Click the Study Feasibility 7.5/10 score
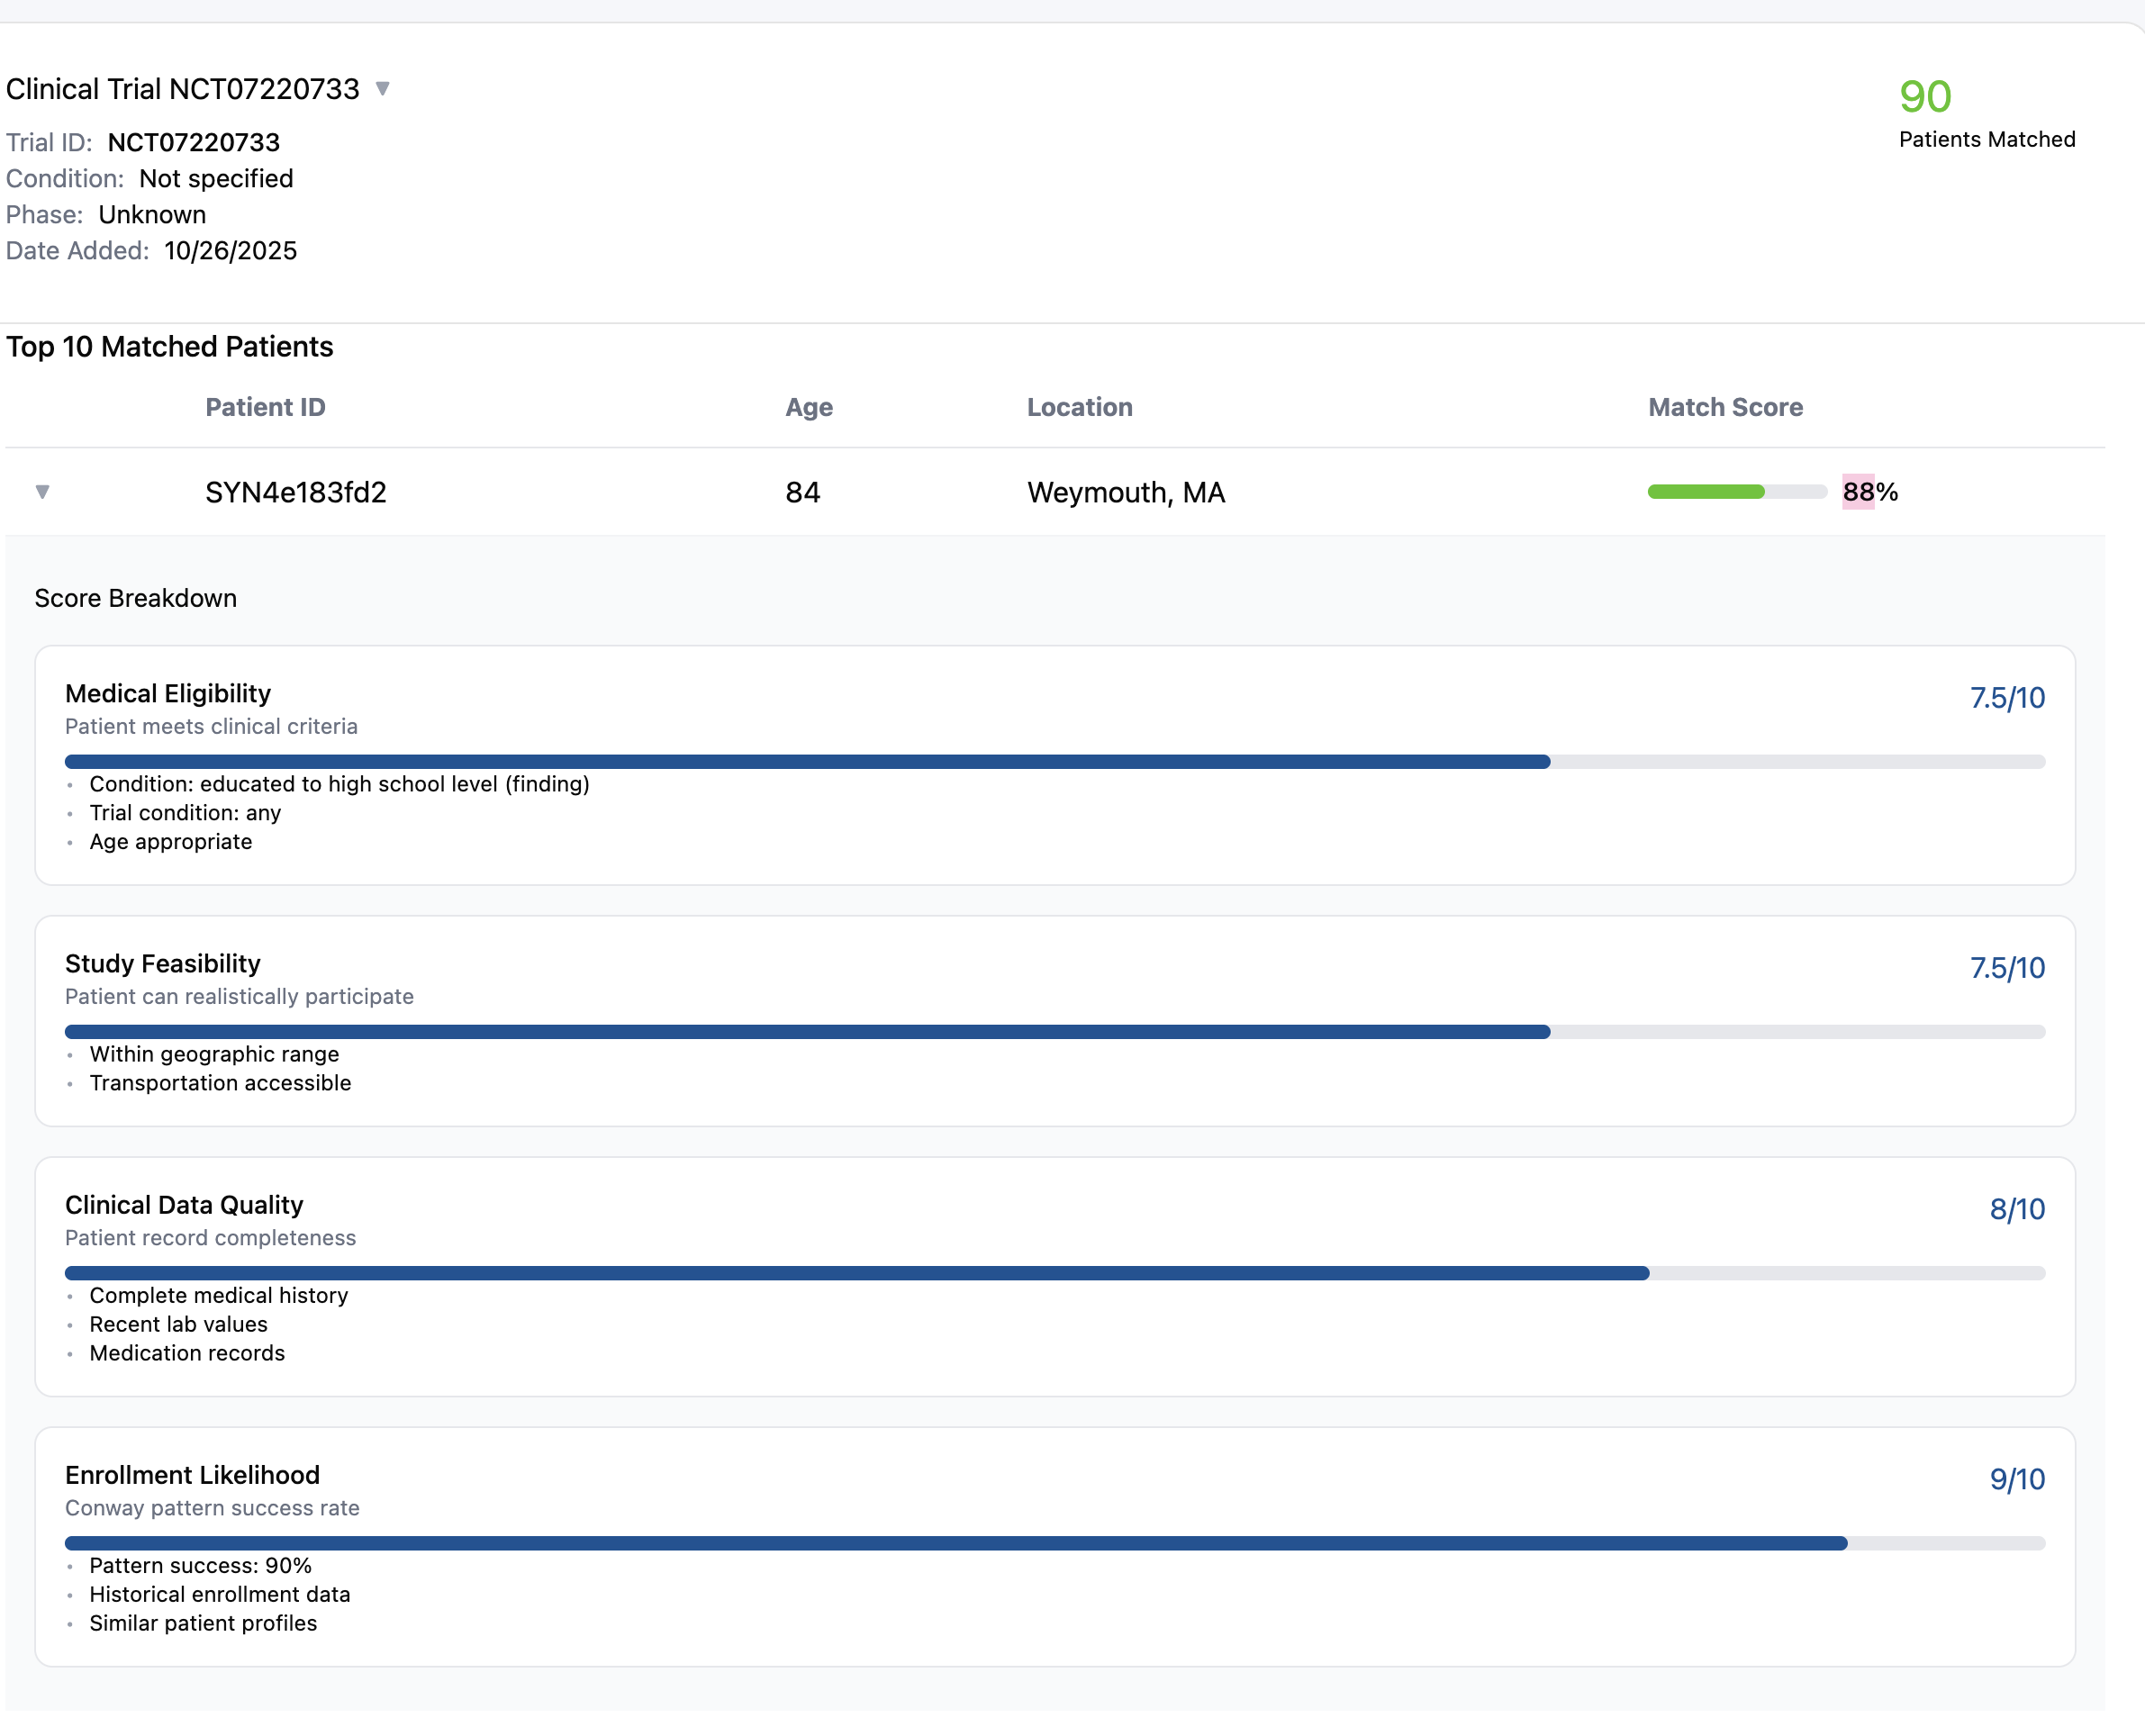This screenshot has width=2145, height=1736. [2006, 967]
